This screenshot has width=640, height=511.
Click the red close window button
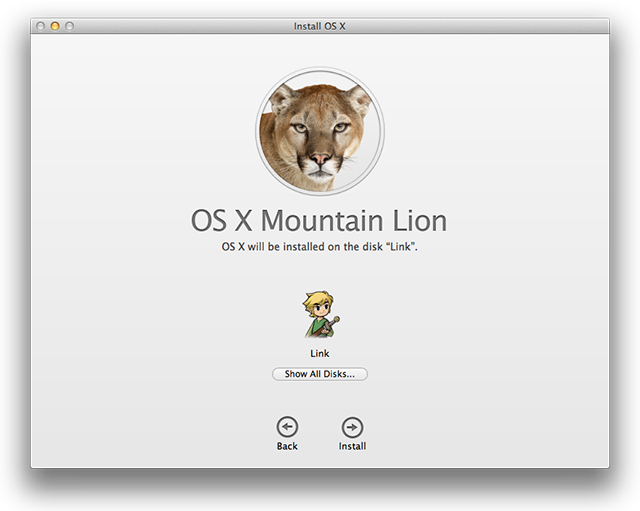[x=40, y=26]
